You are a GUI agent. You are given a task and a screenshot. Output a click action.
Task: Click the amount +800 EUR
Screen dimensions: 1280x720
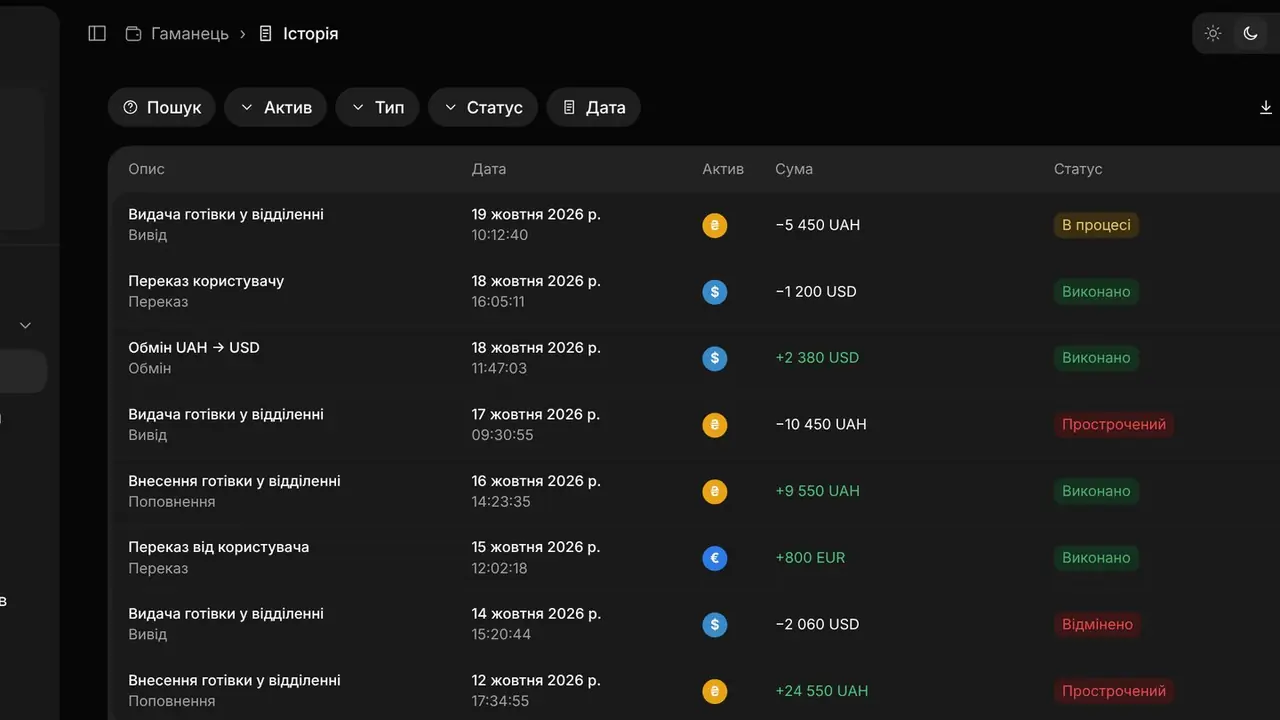(810, 558)
